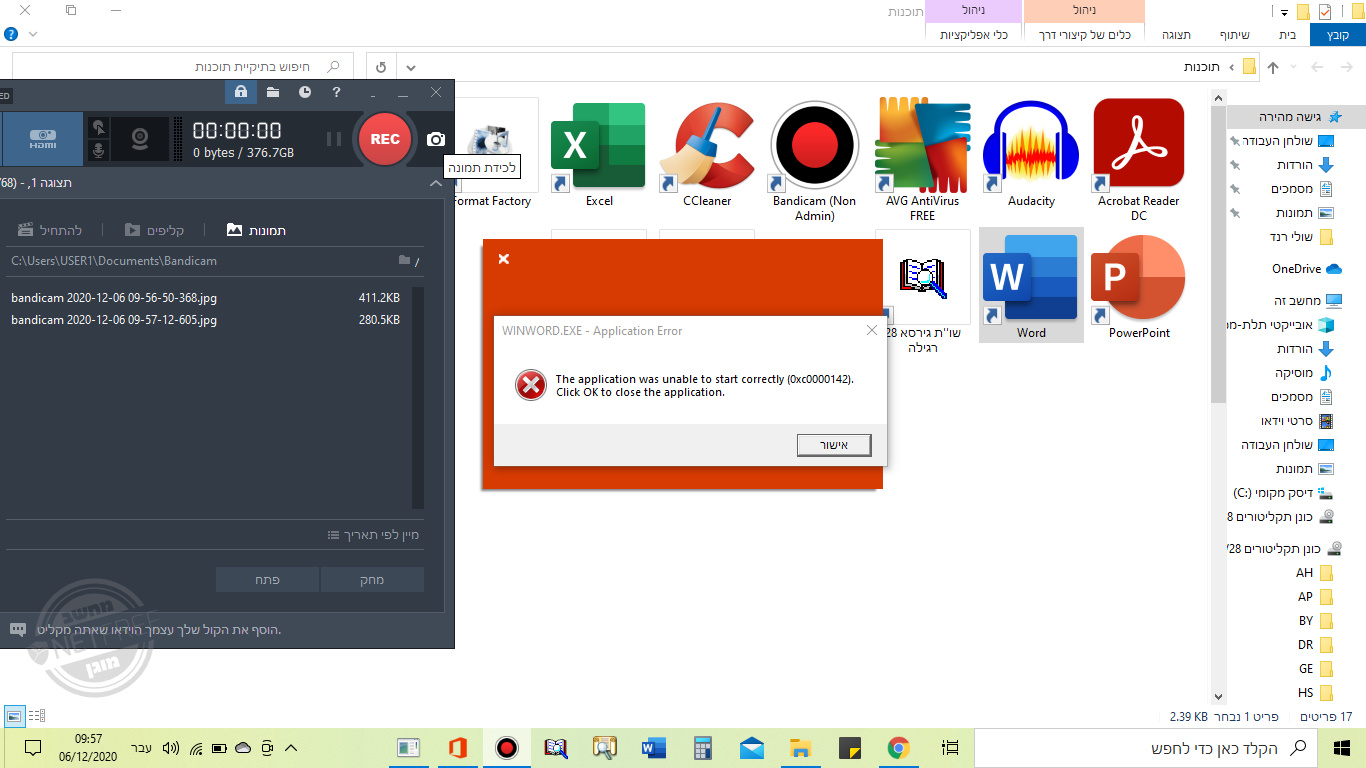Viewport: 1366px width, 768px height.
Task: Open the recent locations dropdown arrow
Action: pyautogui.click(x=1295, y=68)
